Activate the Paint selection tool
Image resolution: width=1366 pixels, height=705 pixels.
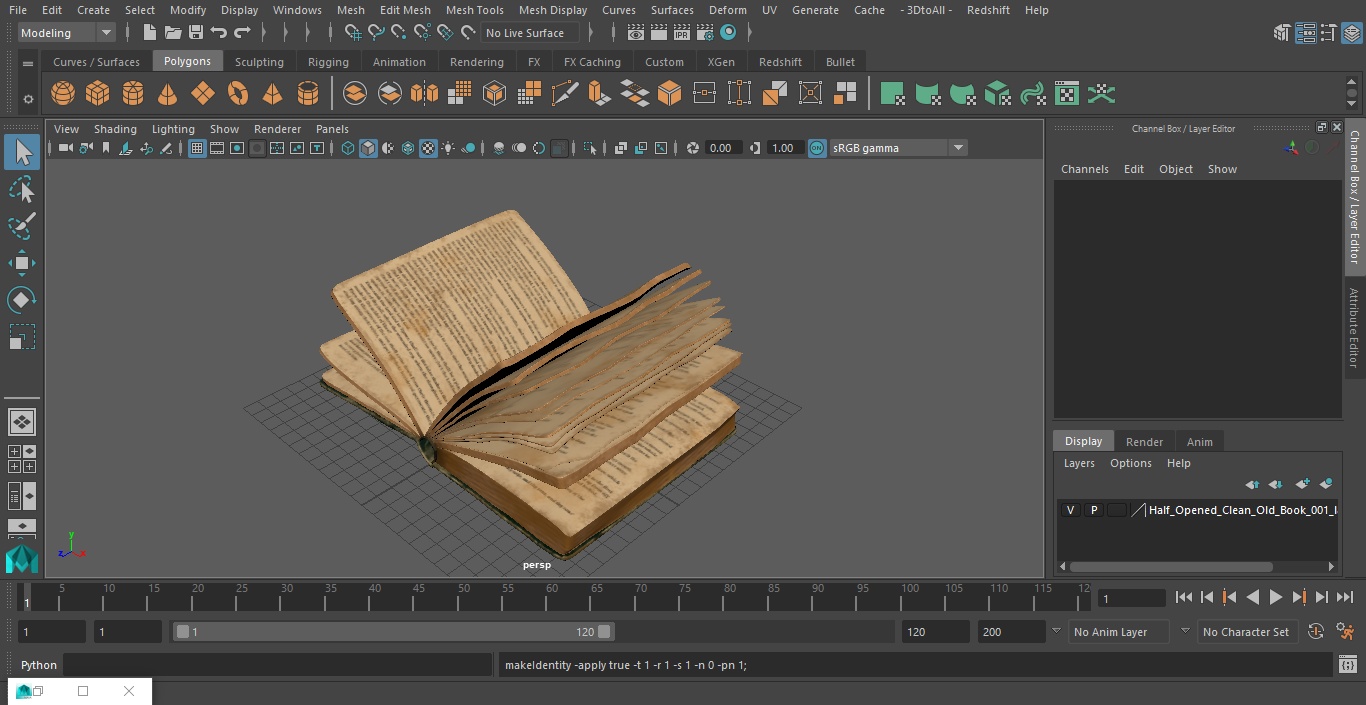point(22,226)
